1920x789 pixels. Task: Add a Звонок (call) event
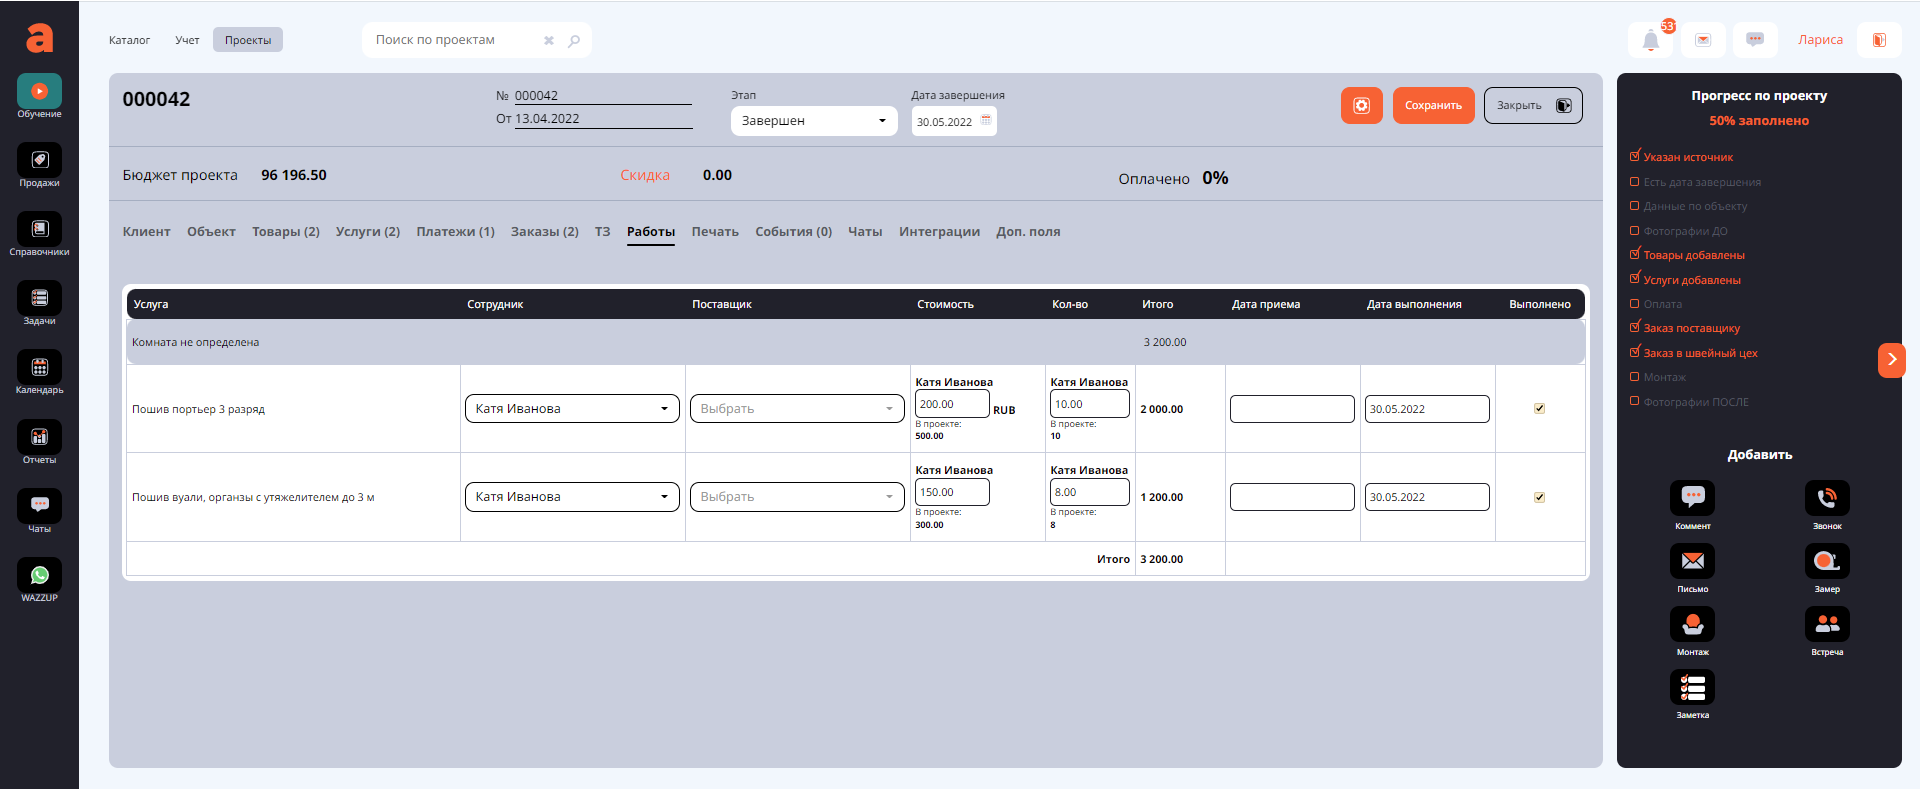click(1826, 499)
